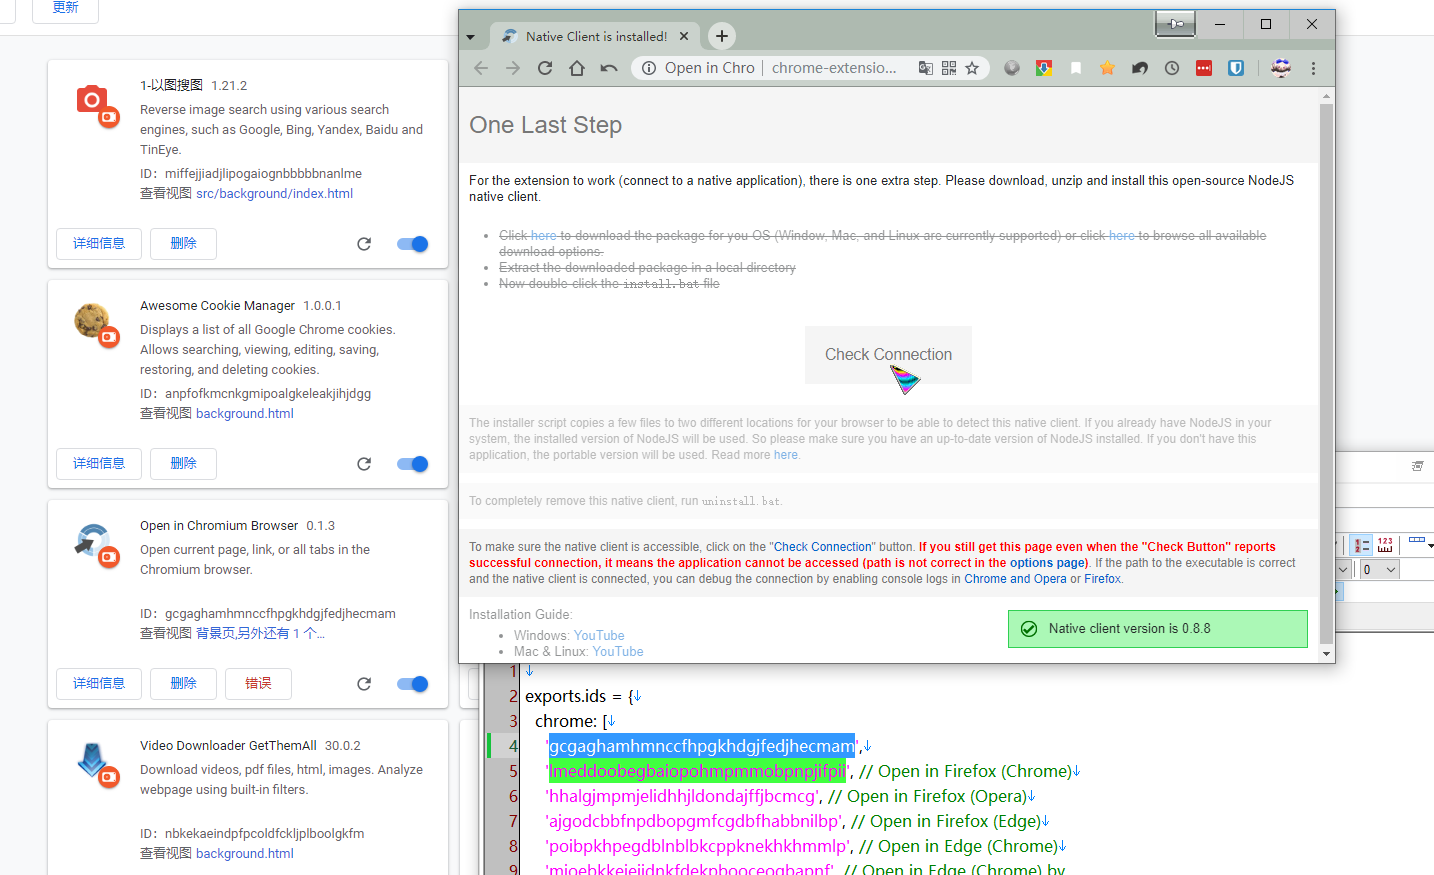This screenshot has width=1434, height=875.
Task: Click 删除 for Awesome Cookie Manager
Action: (x=183, y=464)
